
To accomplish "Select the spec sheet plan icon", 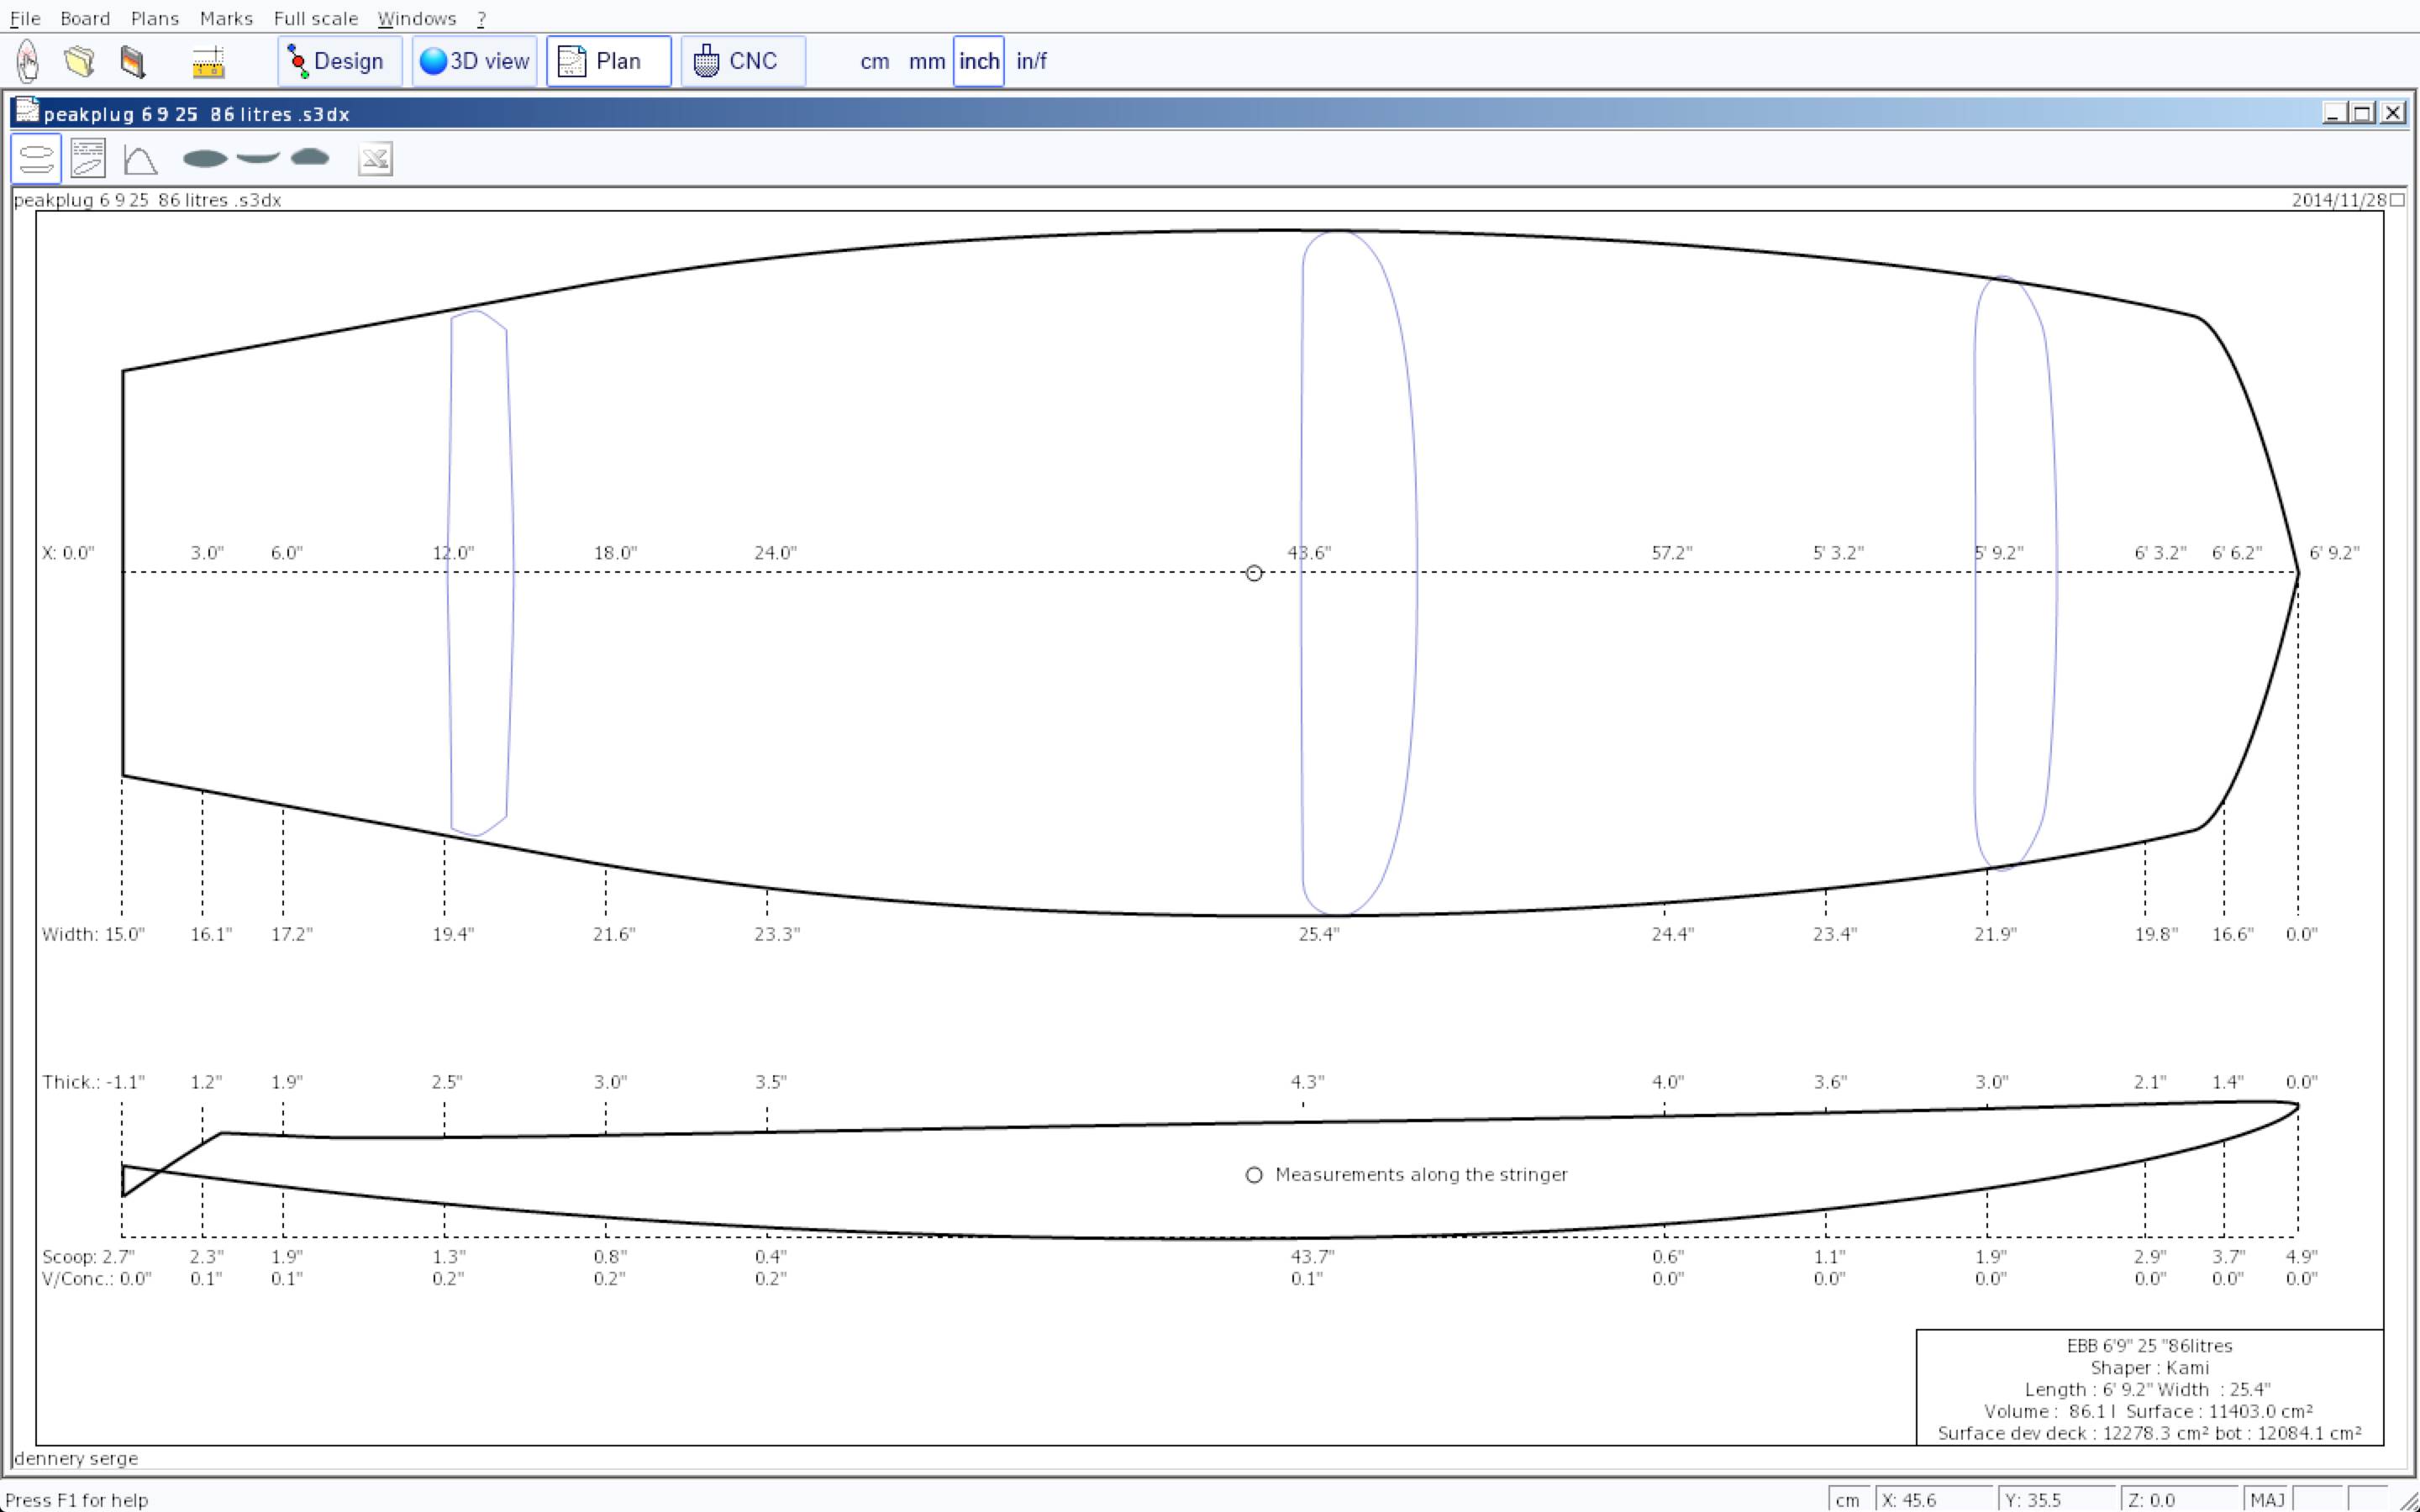I will [x=88, y=159].
